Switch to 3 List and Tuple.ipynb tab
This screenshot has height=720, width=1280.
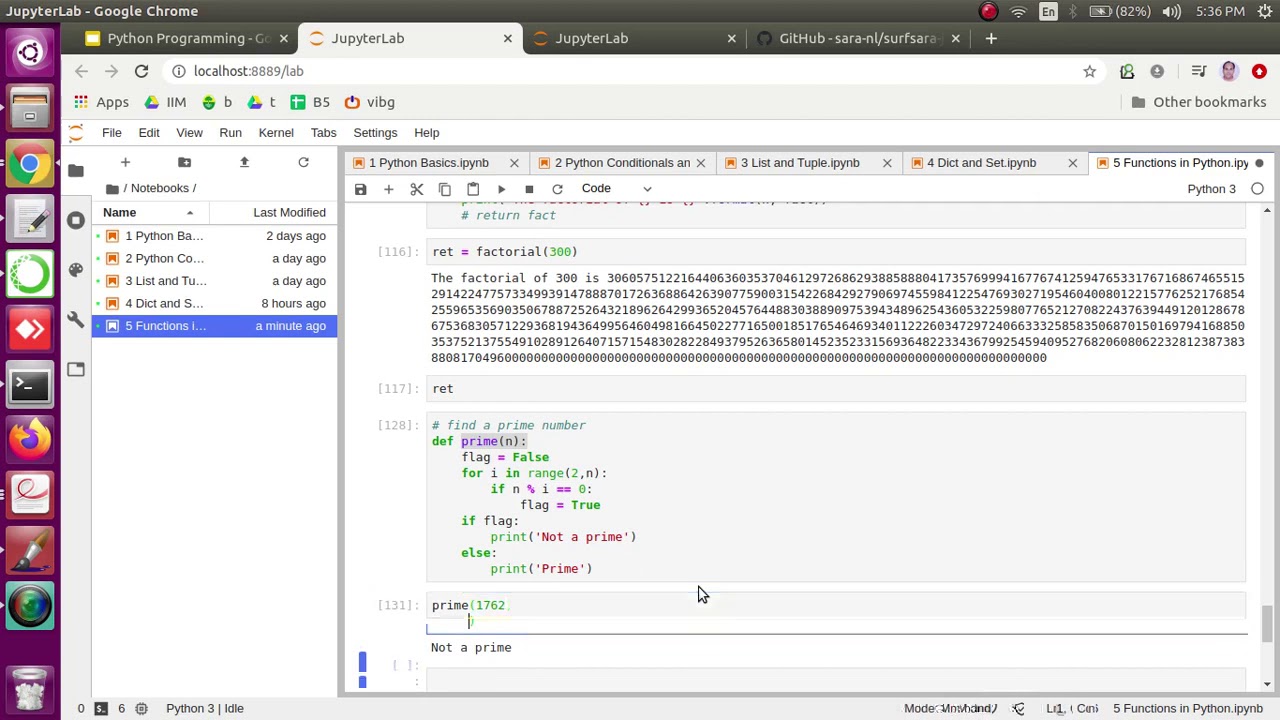(800, 163)
